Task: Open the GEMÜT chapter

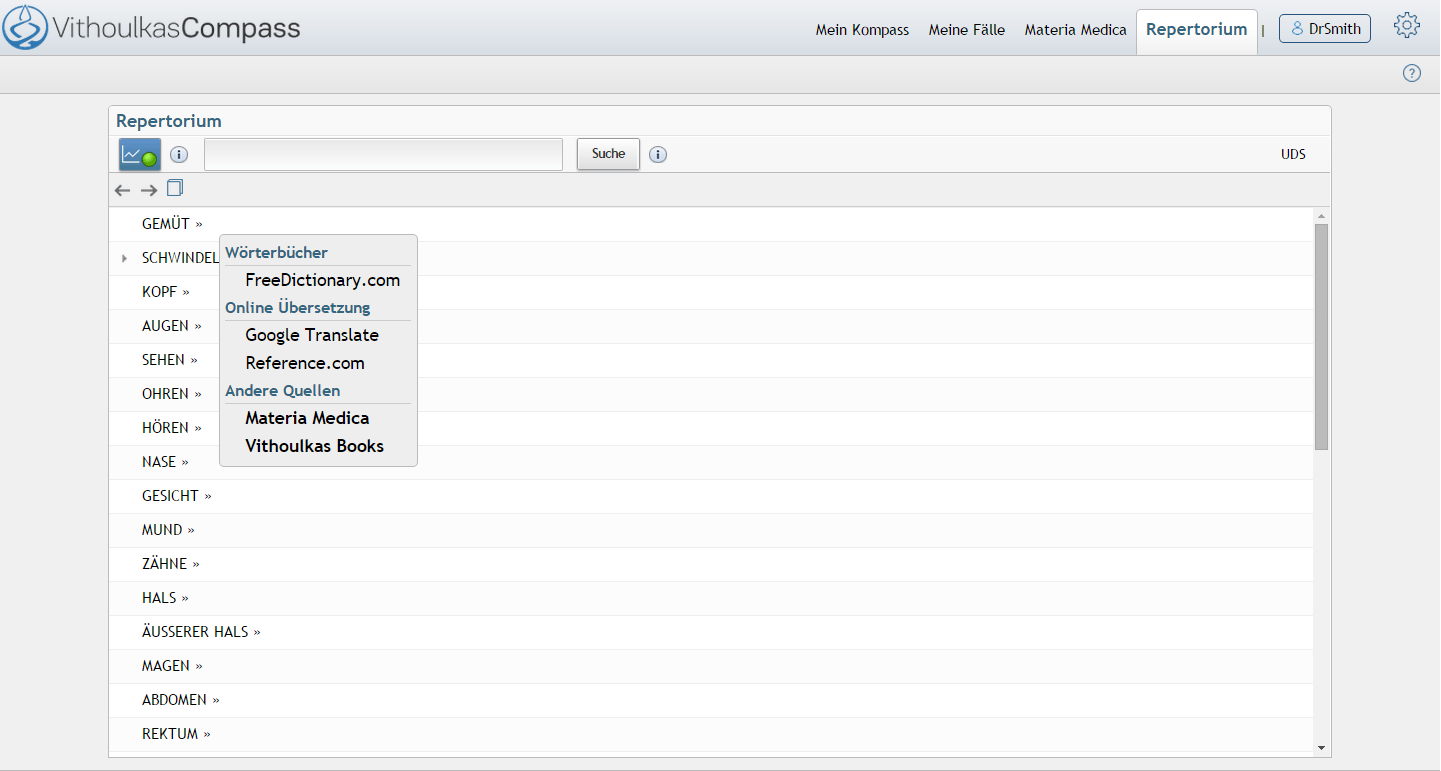Action: [172, 224]
